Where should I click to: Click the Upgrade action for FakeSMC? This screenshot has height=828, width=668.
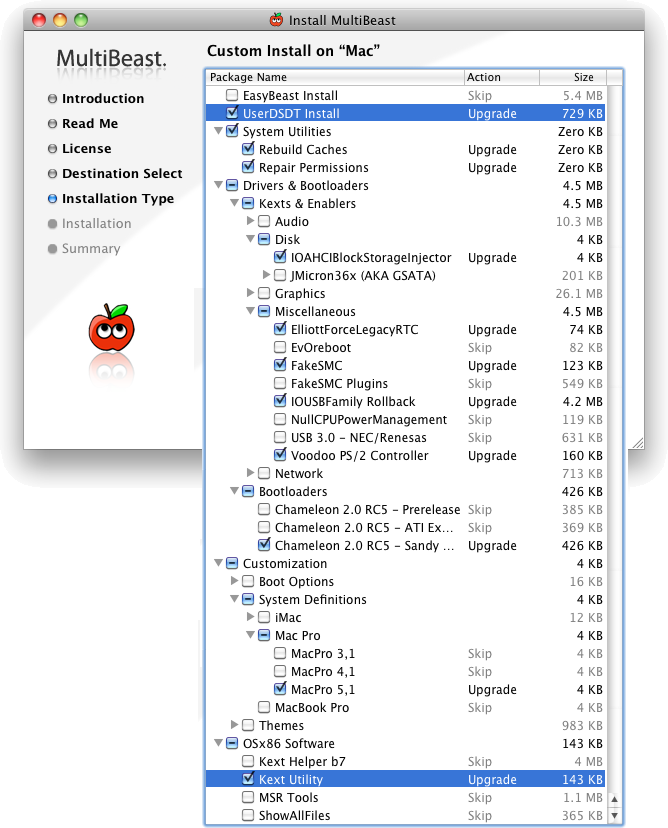coord(492,365)
